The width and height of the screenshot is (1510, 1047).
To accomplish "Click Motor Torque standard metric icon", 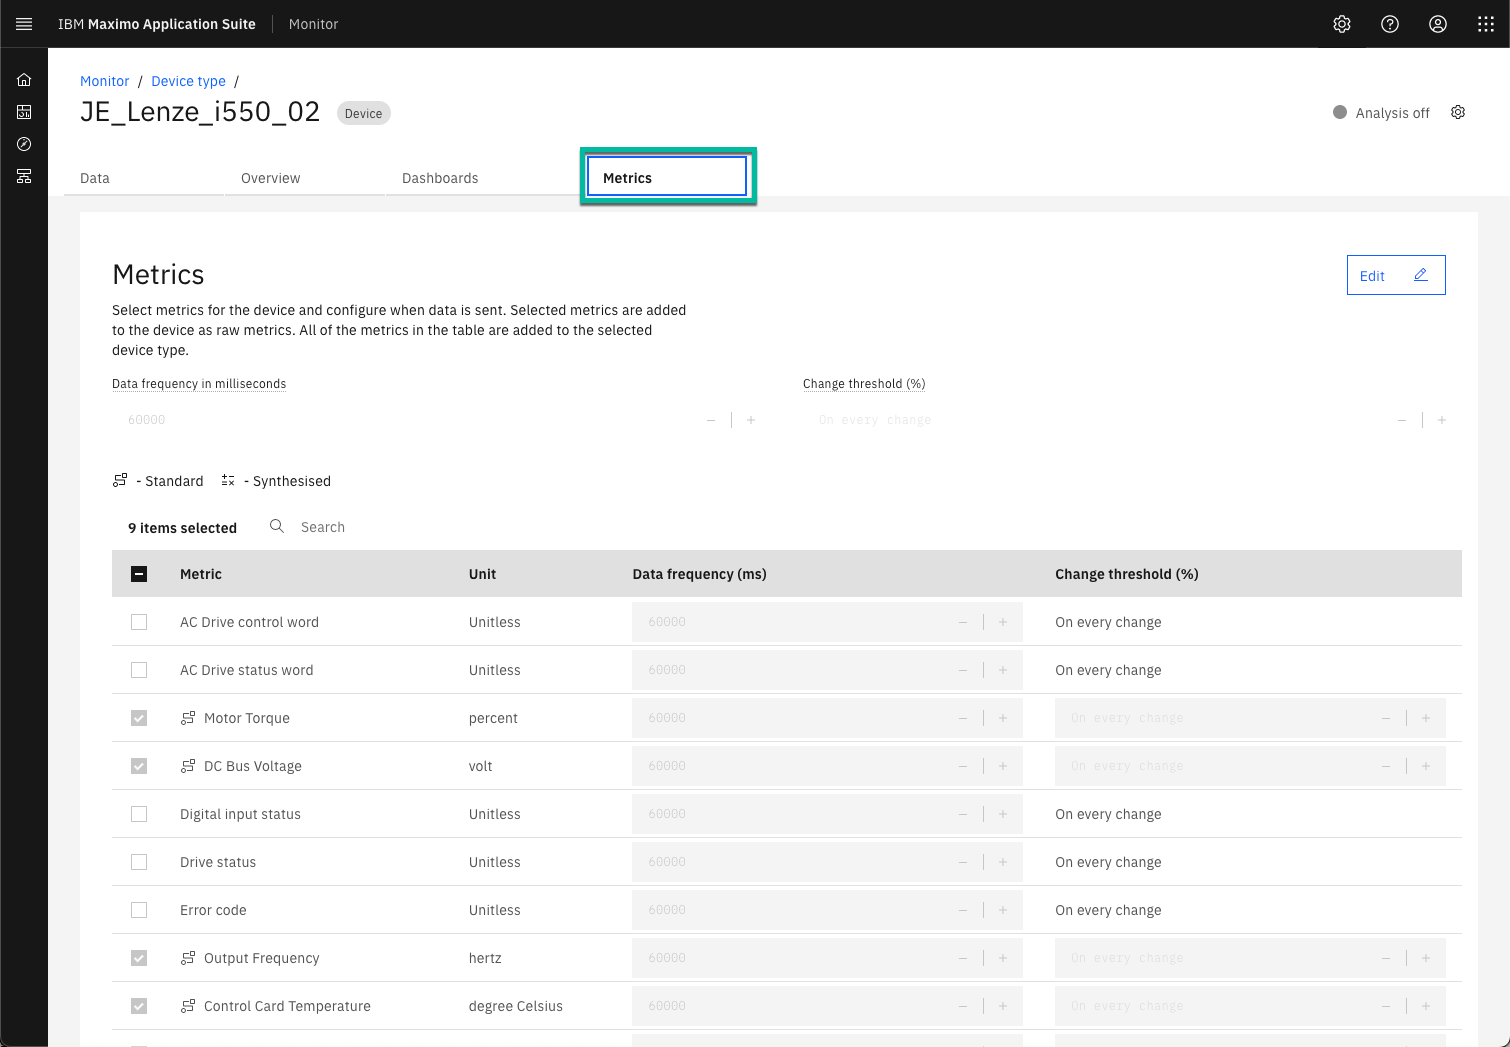I will (x=188, y=718).
